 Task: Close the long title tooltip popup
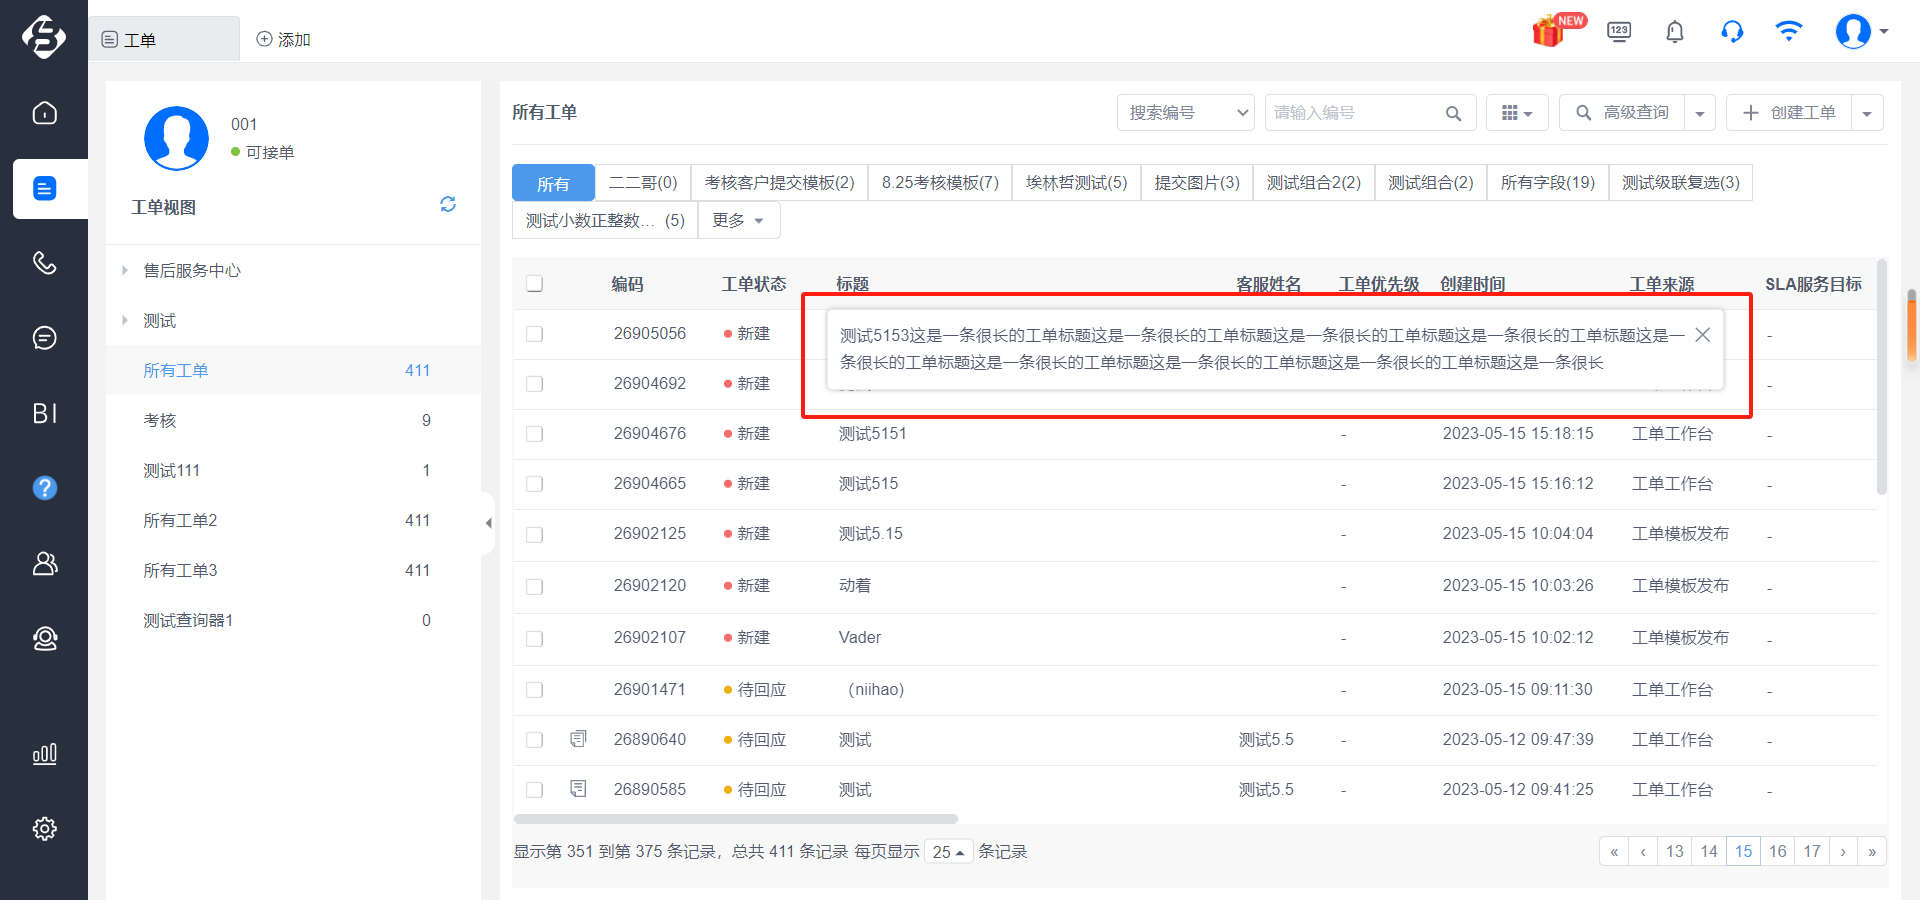point(1703,335)
